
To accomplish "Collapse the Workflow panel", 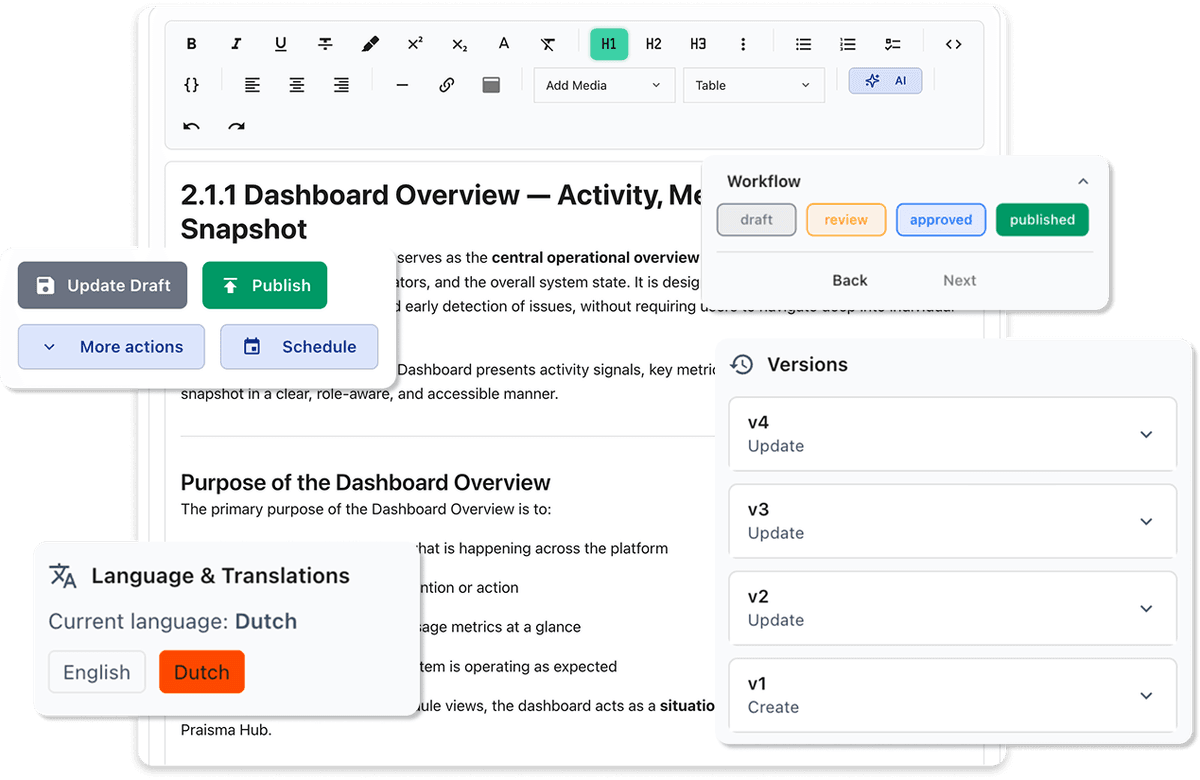I will point(1082,181).
